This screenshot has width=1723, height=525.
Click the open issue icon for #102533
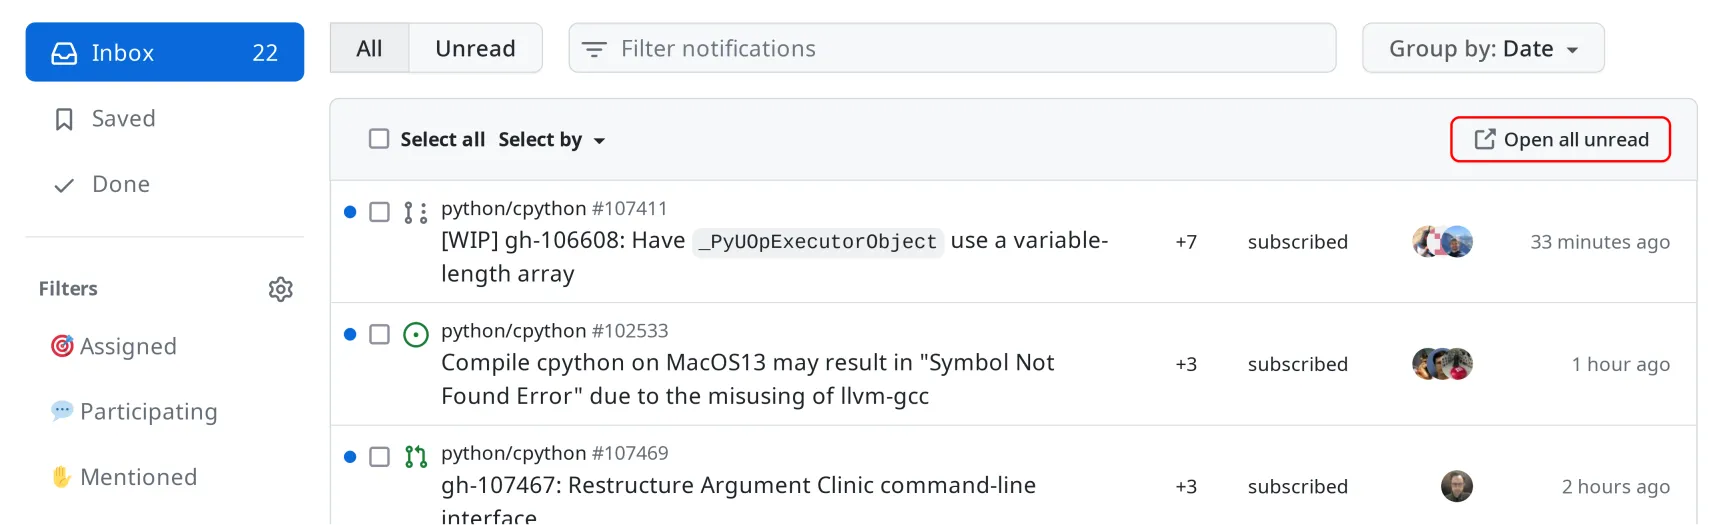click(x=416, y=334)
